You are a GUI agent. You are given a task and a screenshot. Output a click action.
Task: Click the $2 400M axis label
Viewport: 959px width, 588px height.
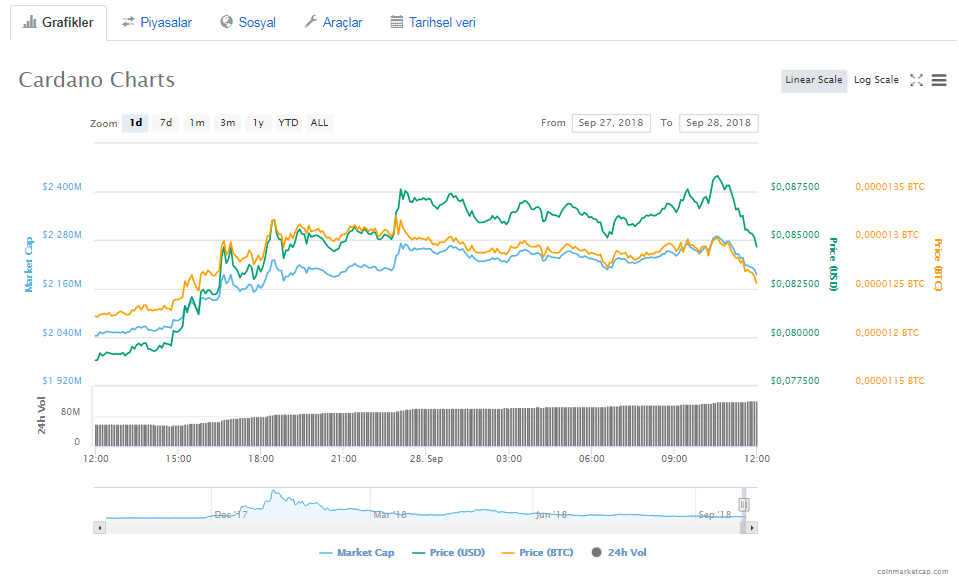coord(62,187)
